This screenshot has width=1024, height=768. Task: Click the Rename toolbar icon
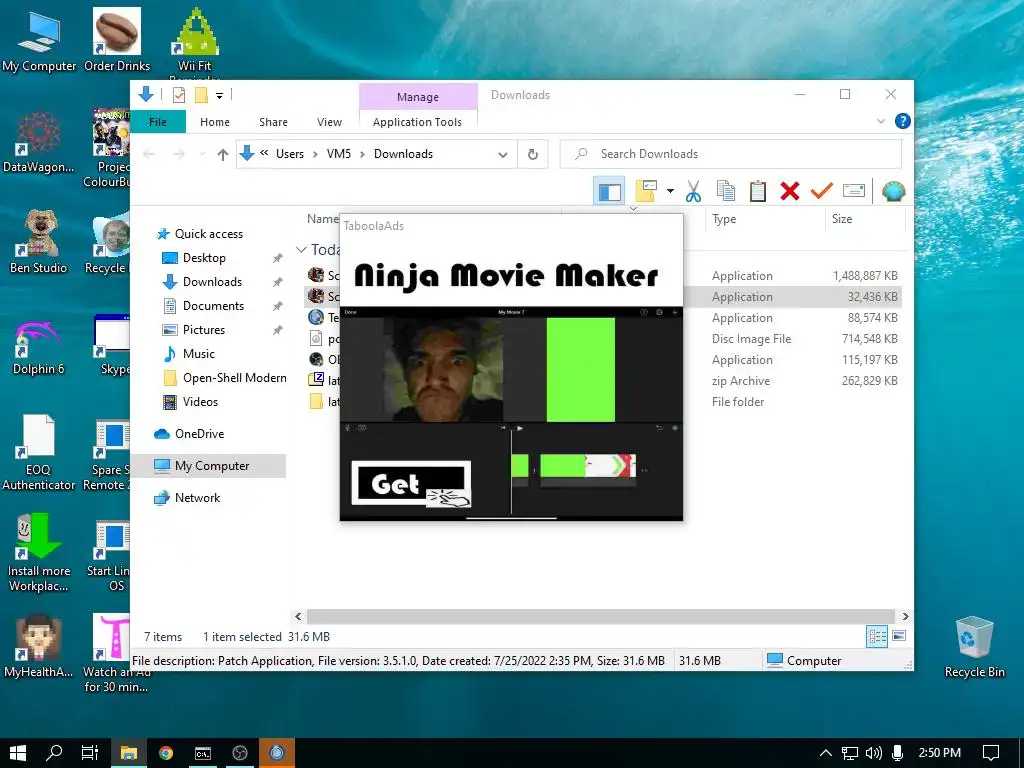(x=854, y=191)
